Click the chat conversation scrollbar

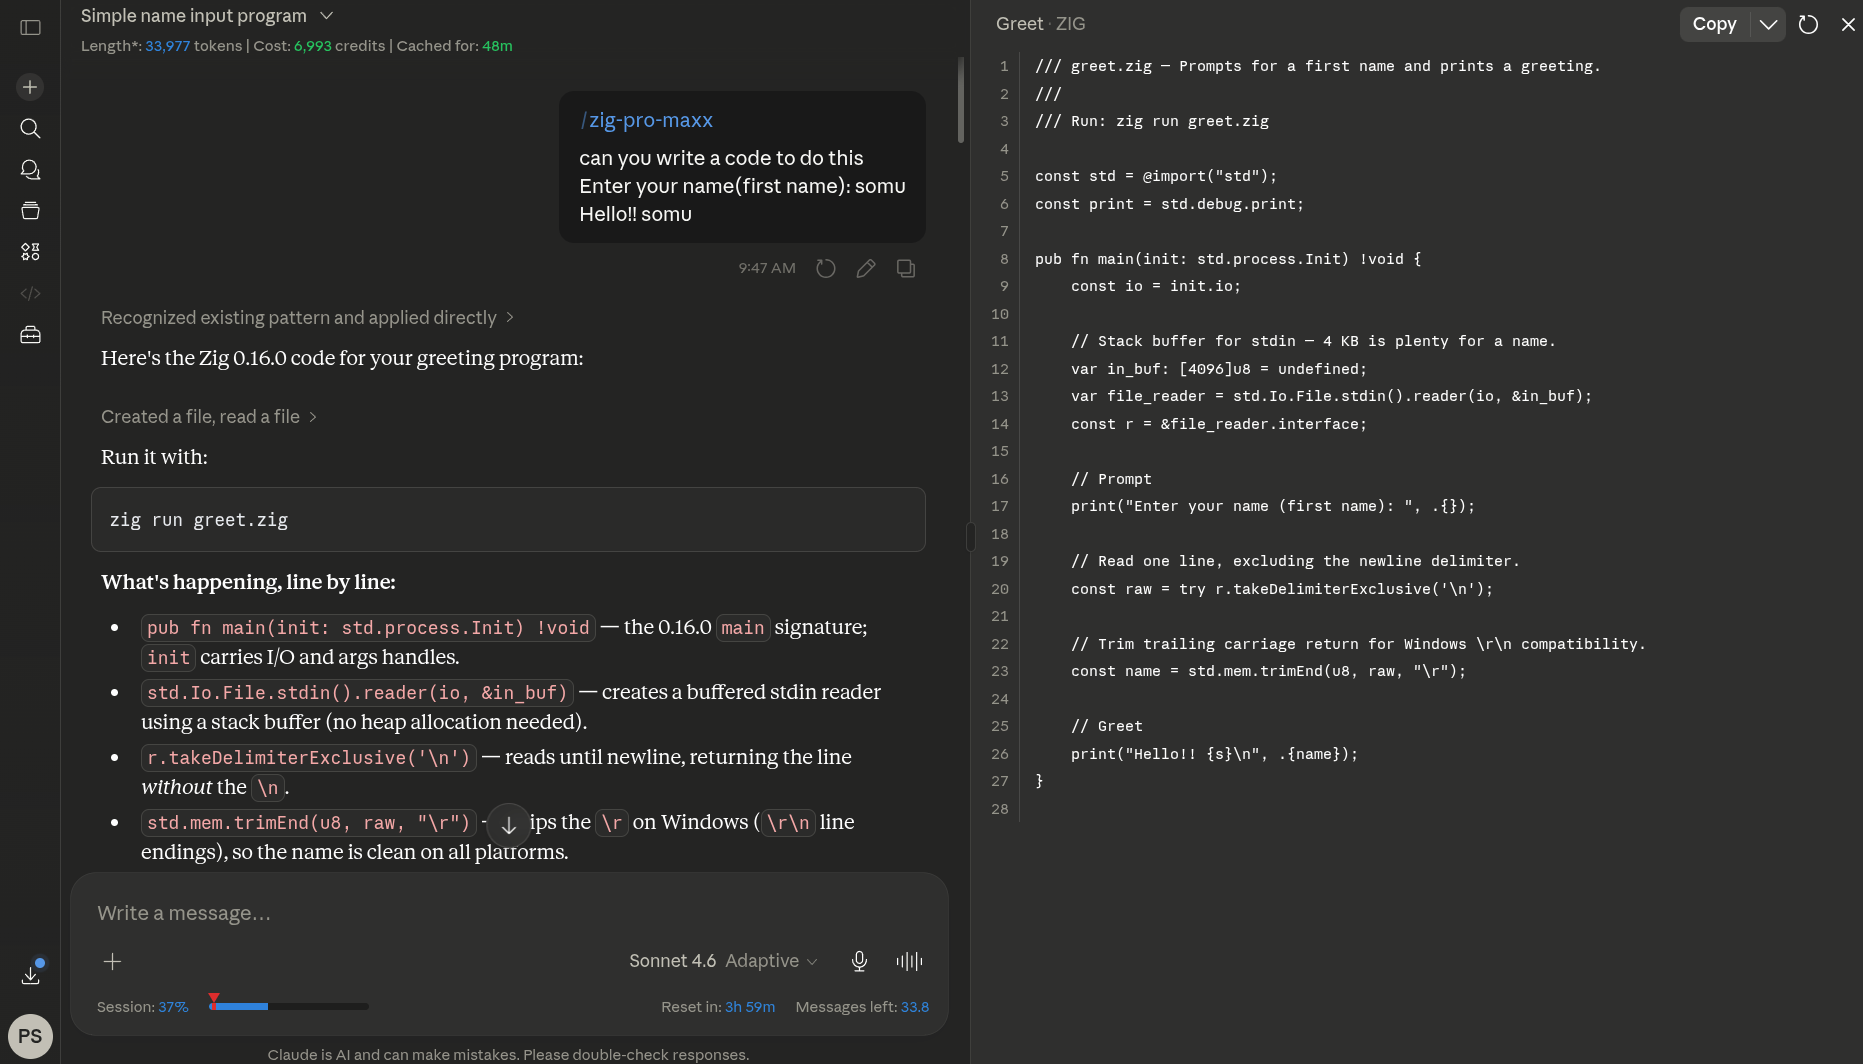(x=960, y=100)
